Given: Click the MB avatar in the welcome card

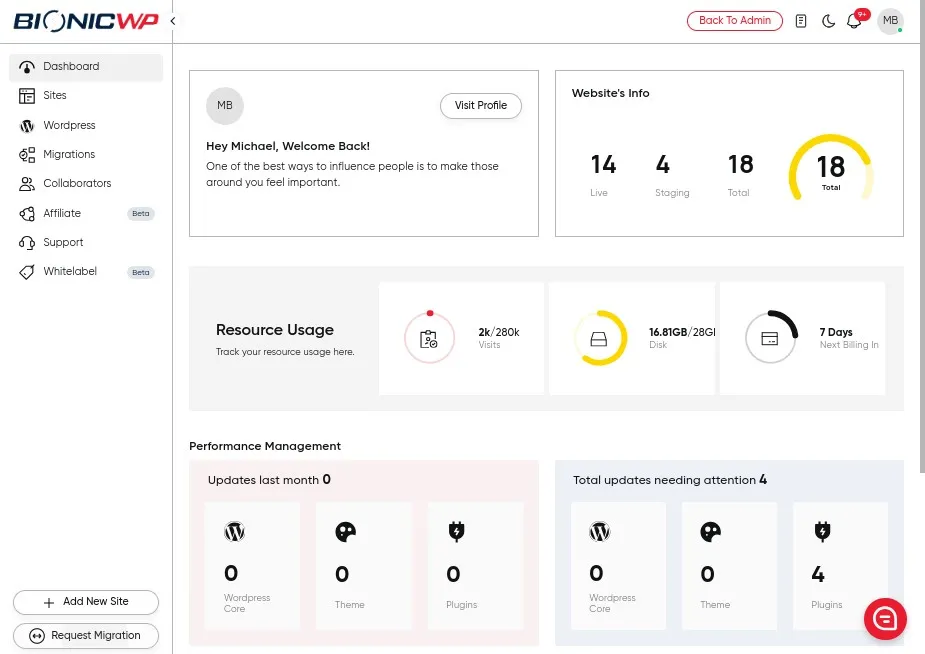Looking at the screenshot, I should click(225, 106).
